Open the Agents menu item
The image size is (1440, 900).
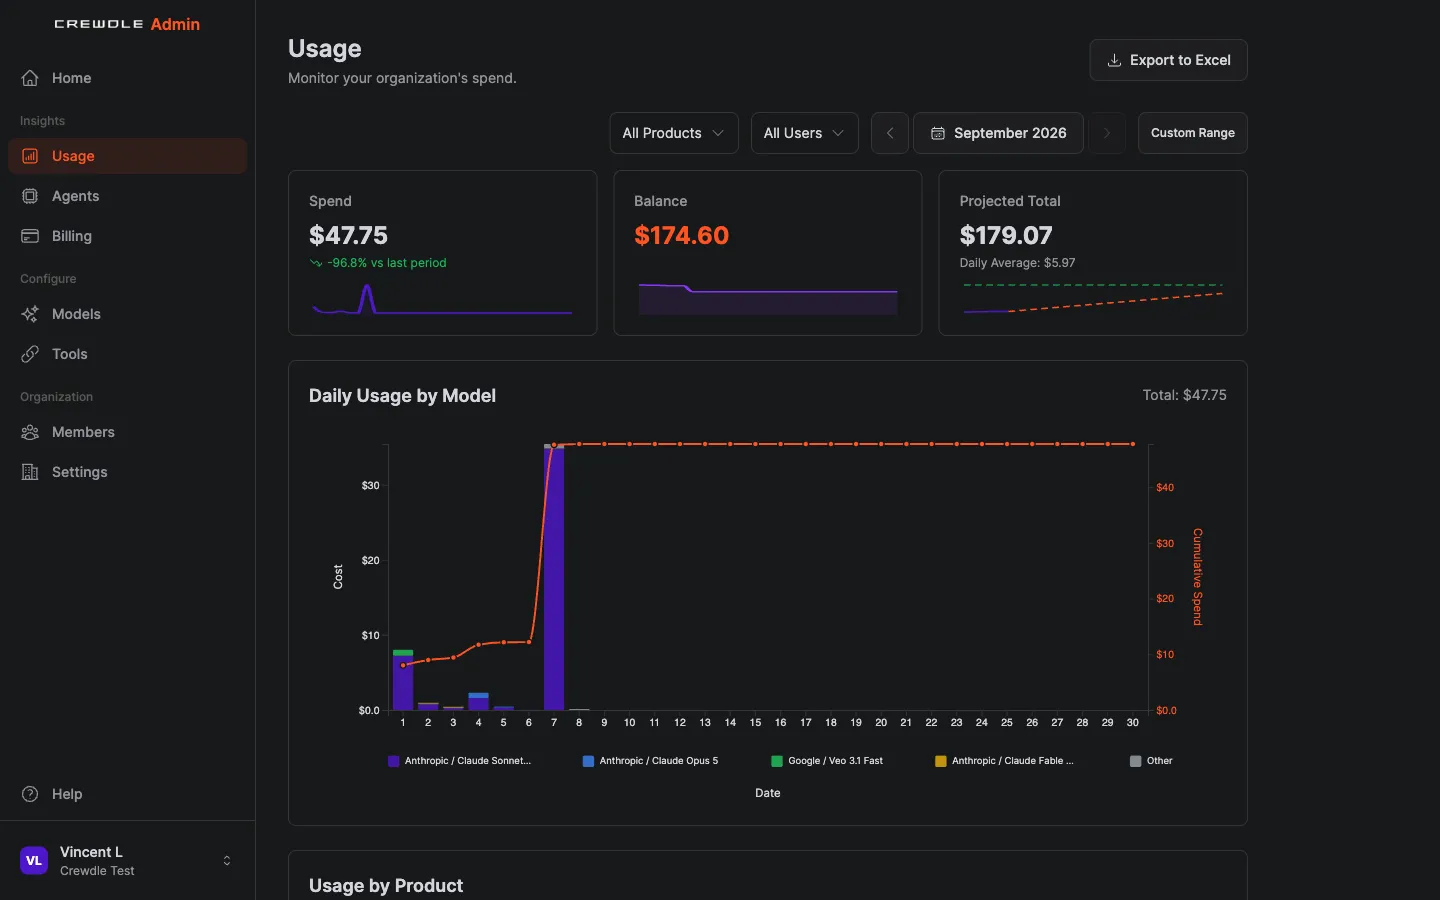(127, 196)
